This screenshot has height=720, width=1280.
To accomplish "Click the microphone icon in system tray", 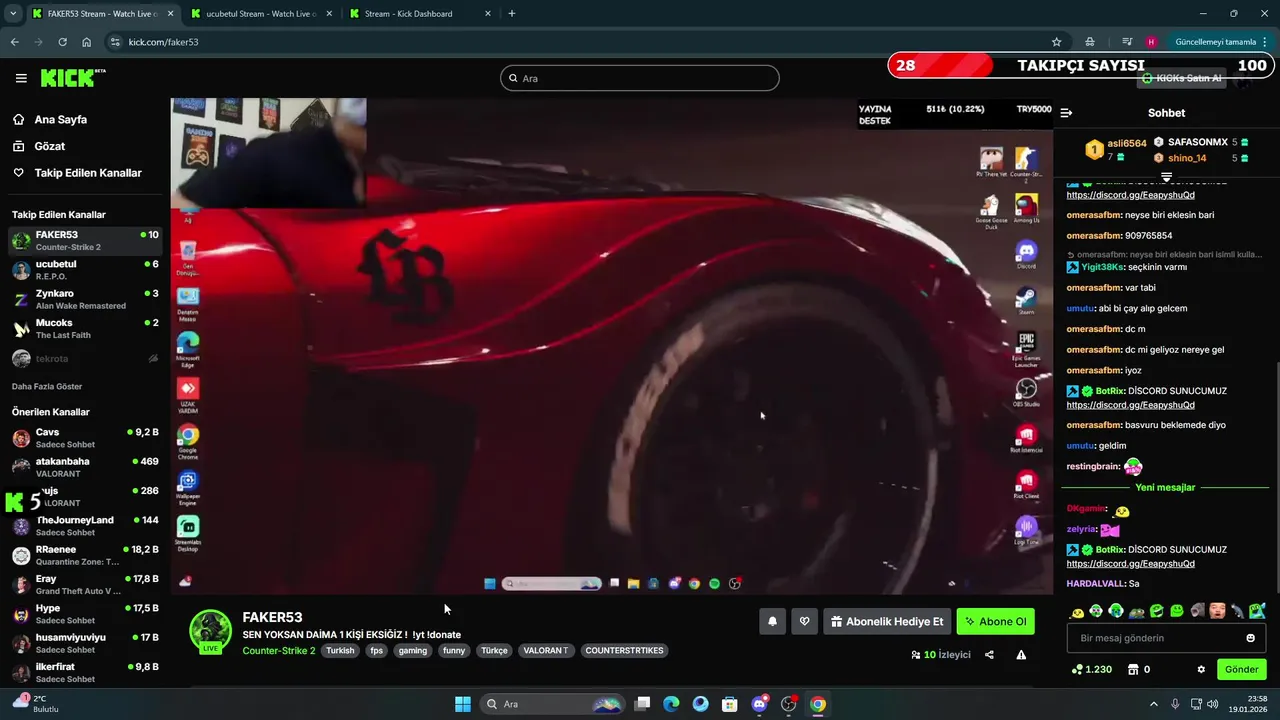I will point(1175,704).
